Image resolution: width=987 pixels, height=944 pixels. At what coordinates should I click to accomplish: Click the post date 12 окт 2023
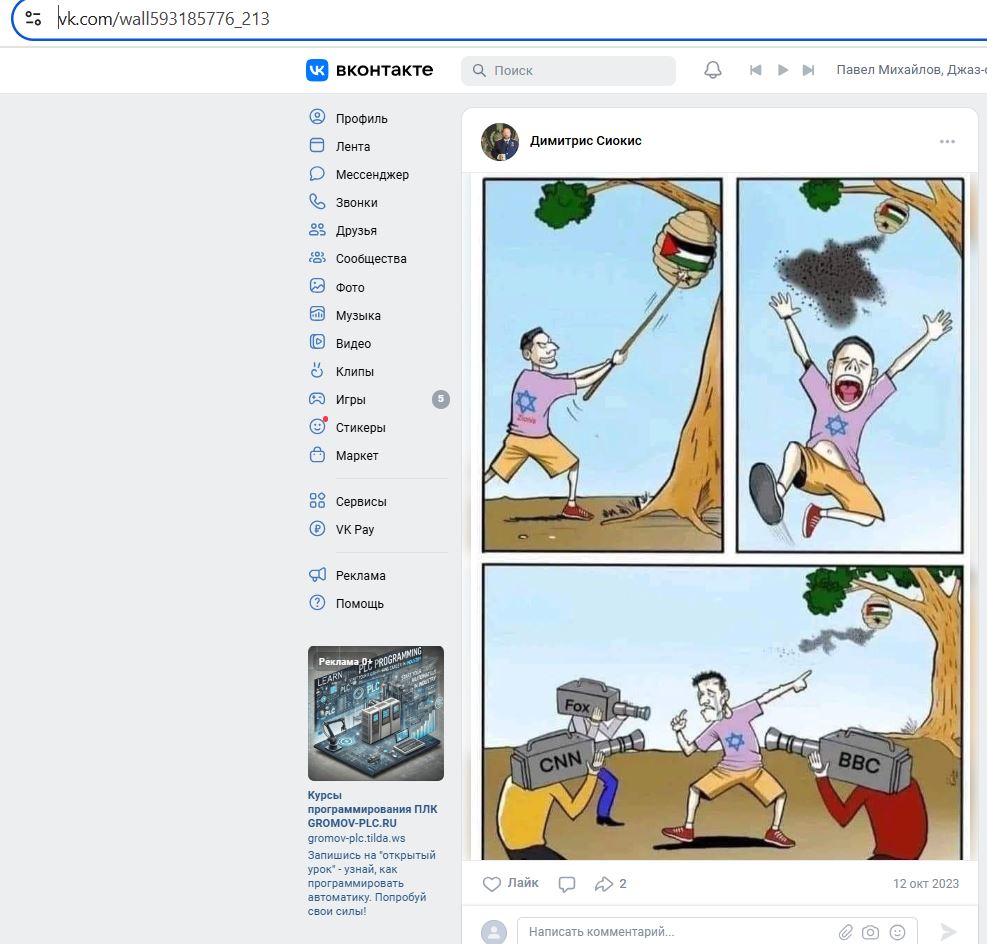[925, 884]
